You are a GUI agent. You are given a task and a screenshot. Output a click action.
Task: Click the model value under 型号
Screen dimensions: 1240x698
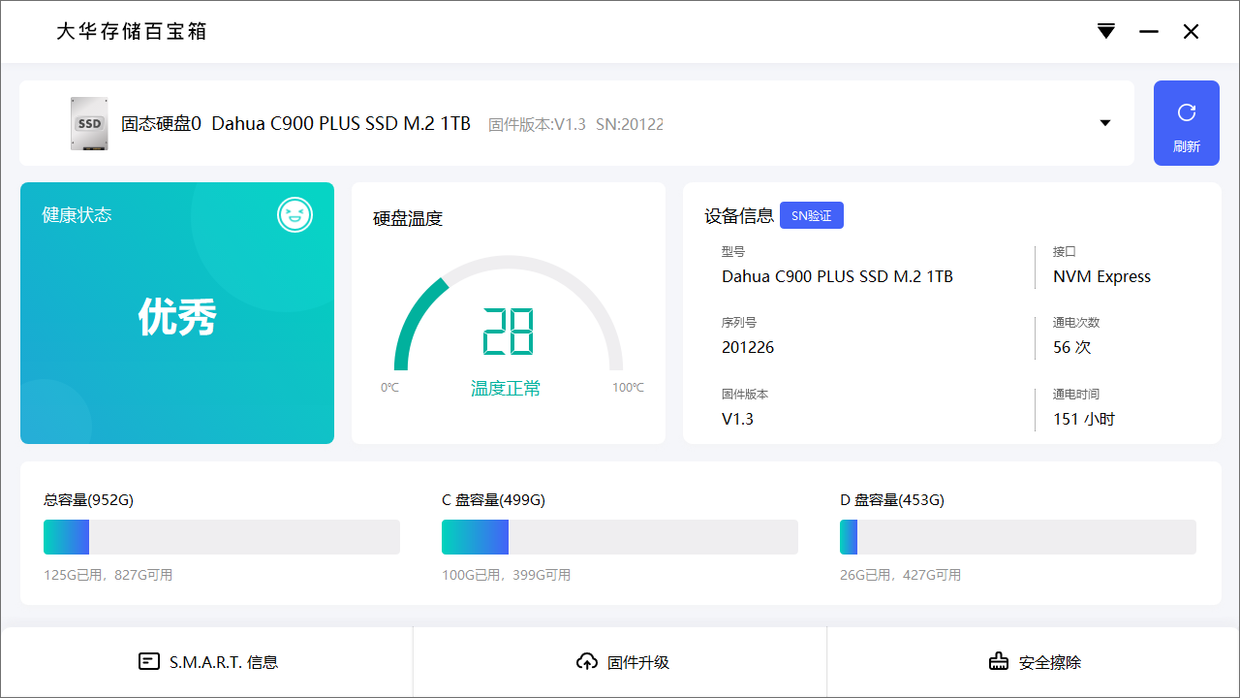[837, 277]
